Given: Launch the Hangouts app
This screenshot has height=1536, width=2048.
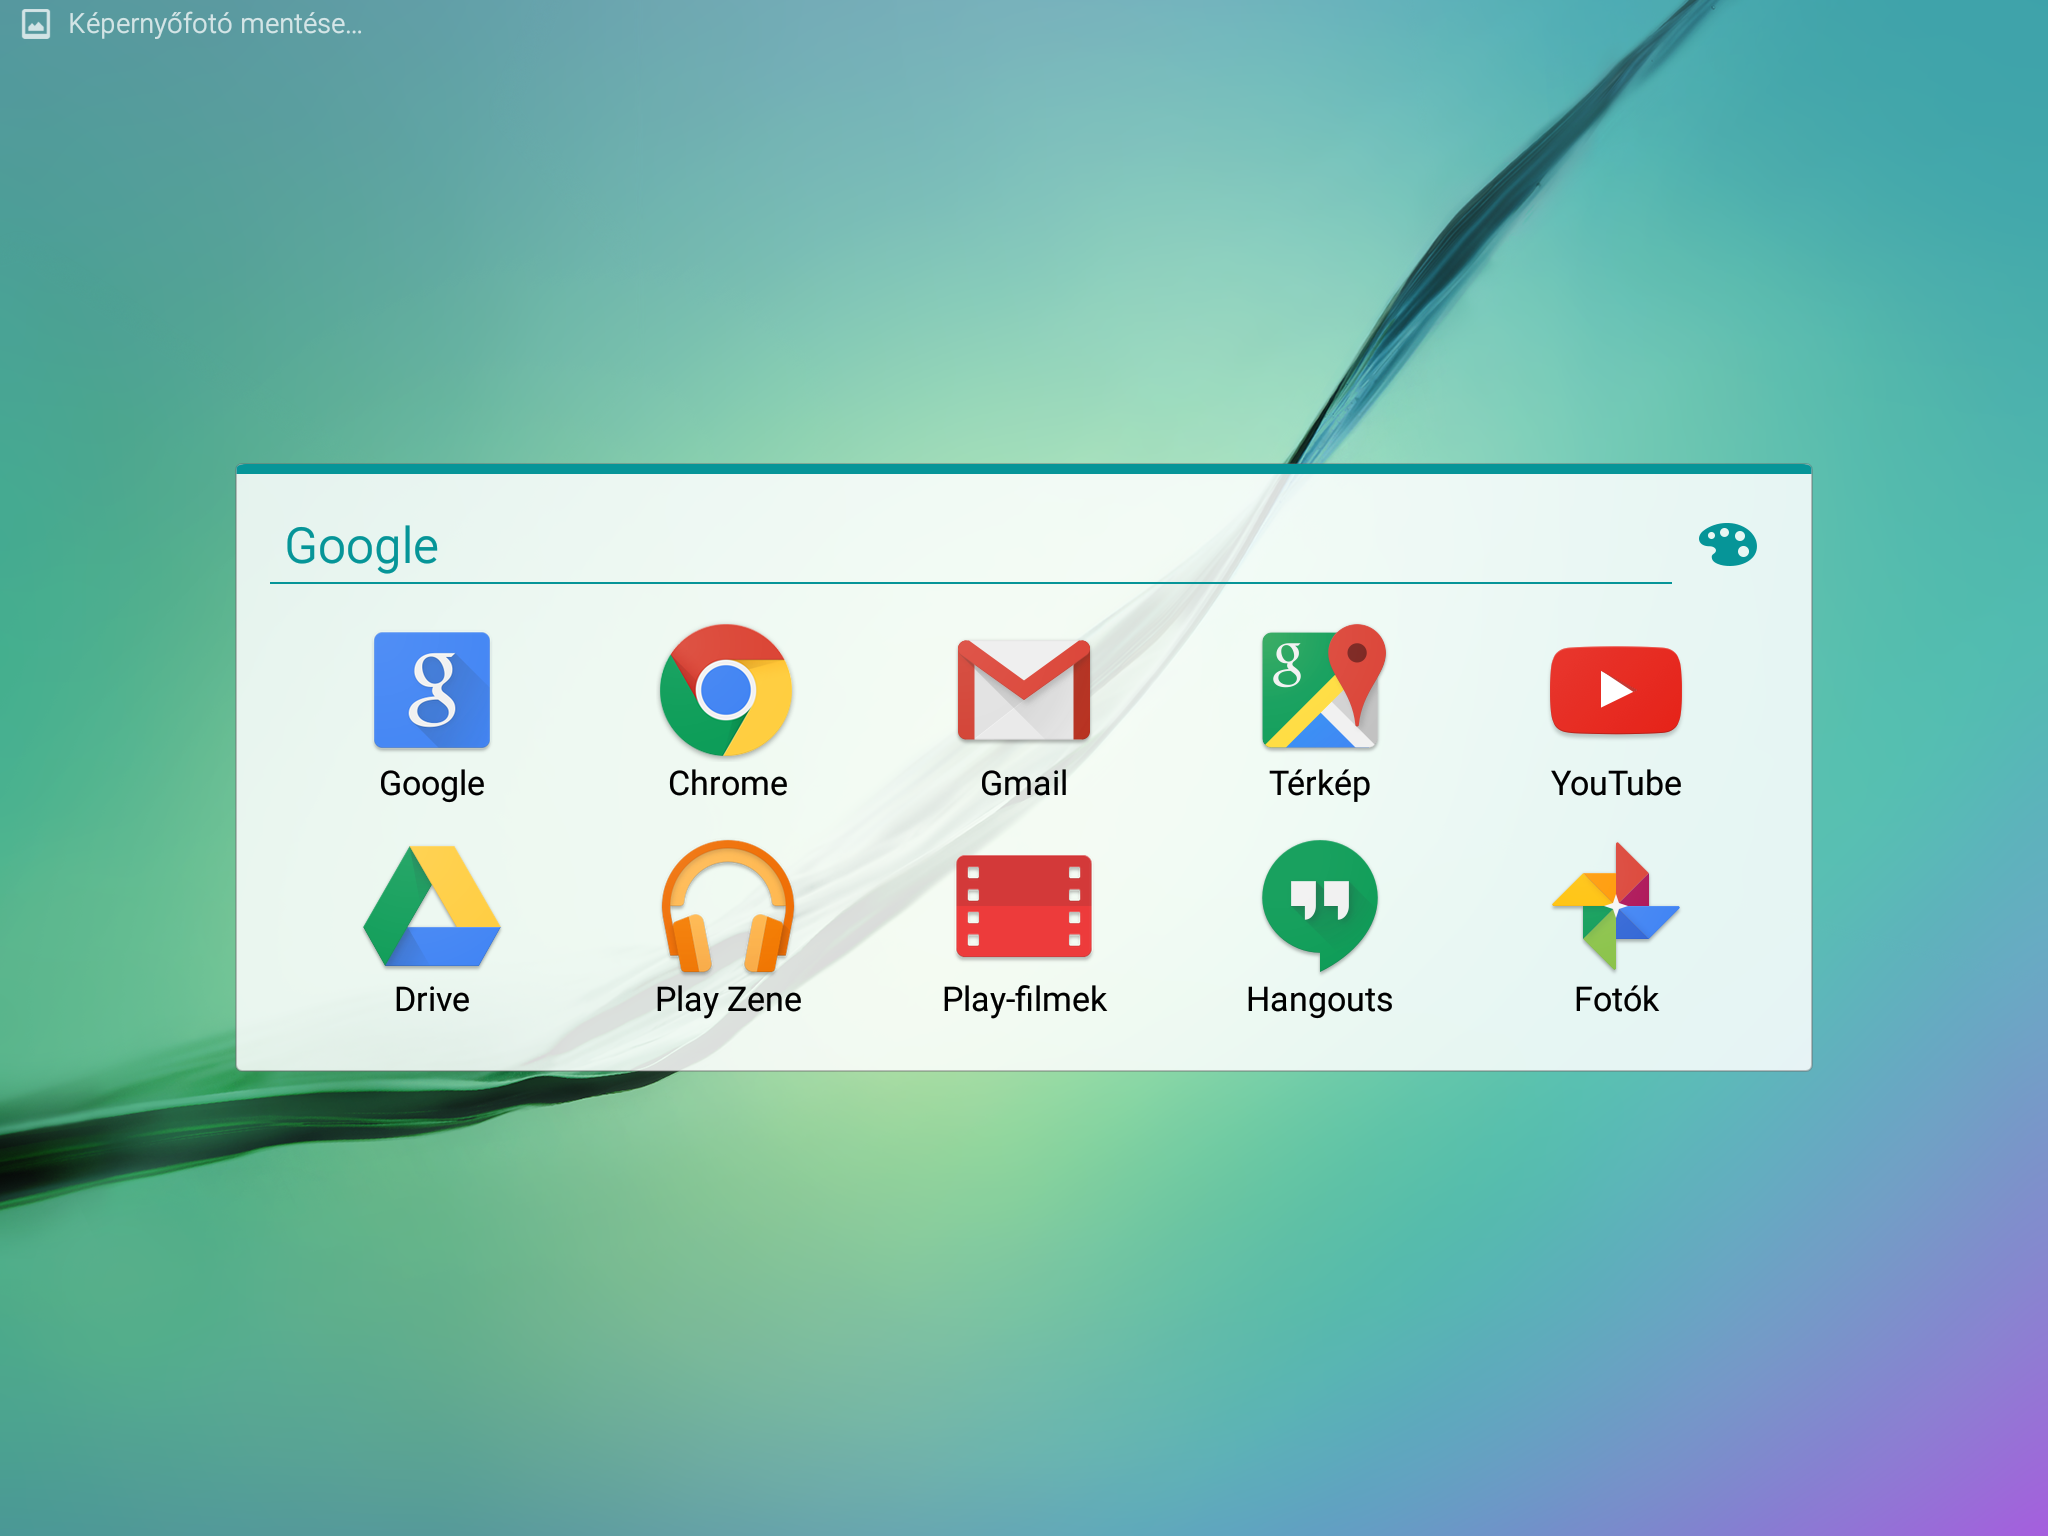Looking at the screenshot, I should [1319, 906].
